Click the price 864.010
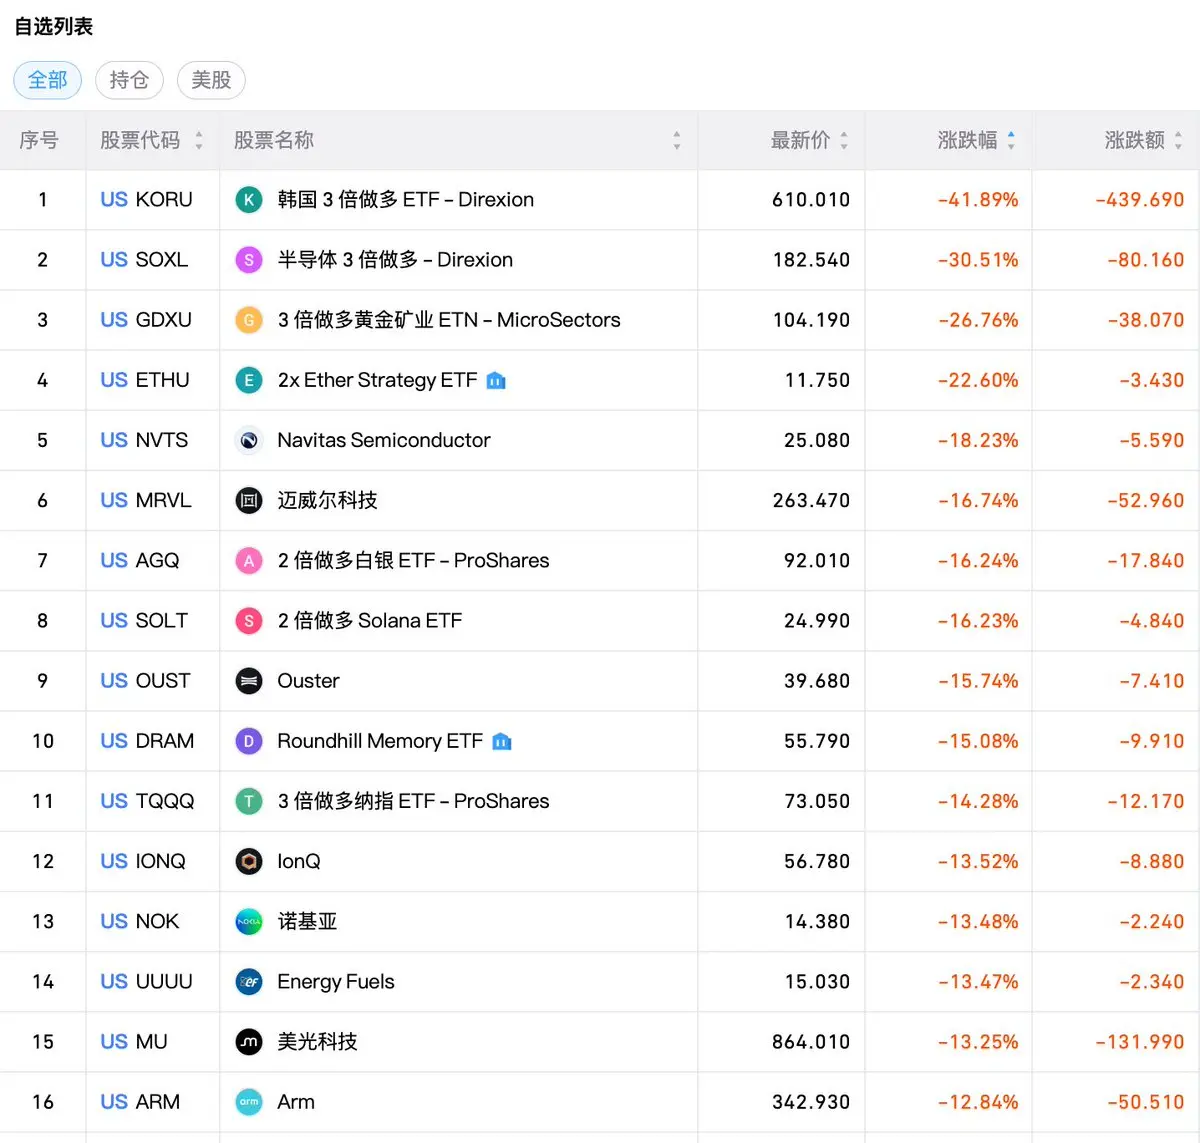Viewport: 1200px width, 1143px height. click(x=811, y=1042)
